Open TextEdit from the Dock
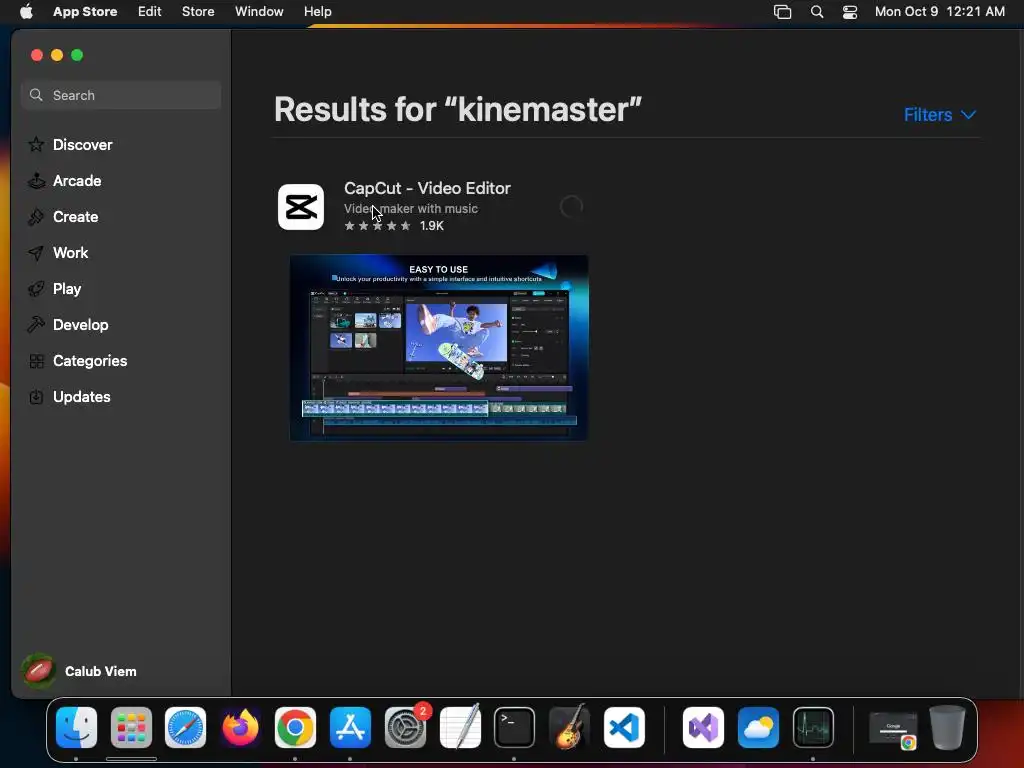This screenshot has width=1024, height=768. click(x=460, y=727)
